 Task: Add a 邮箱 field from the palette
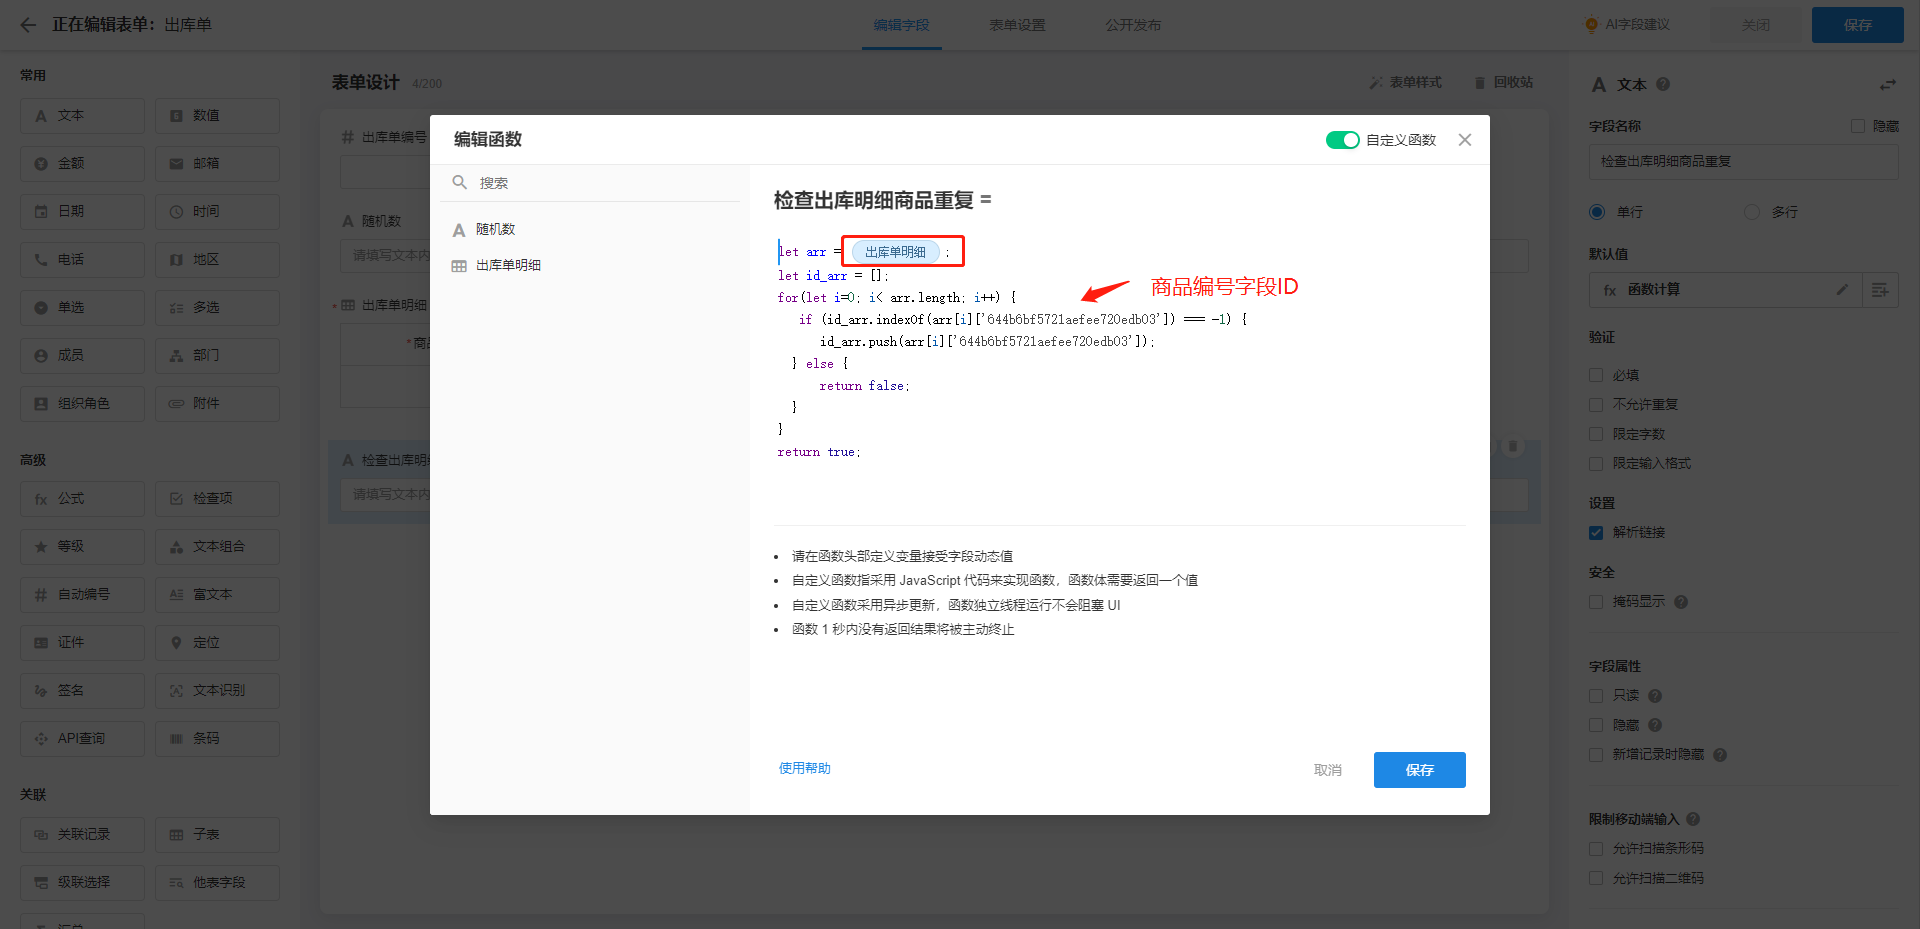[x=217, y=164]
